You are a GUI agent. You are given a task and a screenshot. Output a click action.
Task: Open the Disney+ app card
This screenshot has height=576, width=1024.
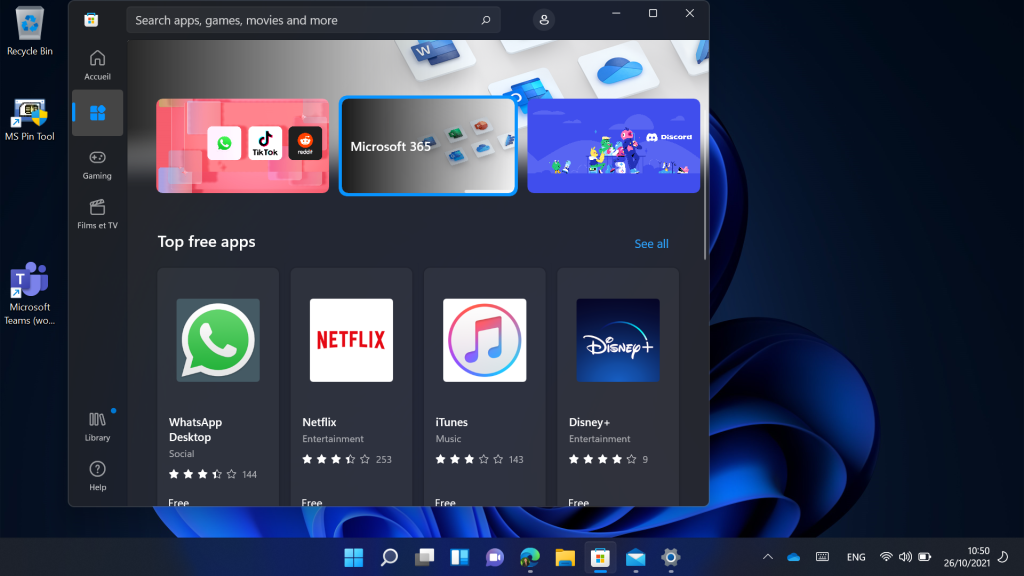click(x=617, y=385)
